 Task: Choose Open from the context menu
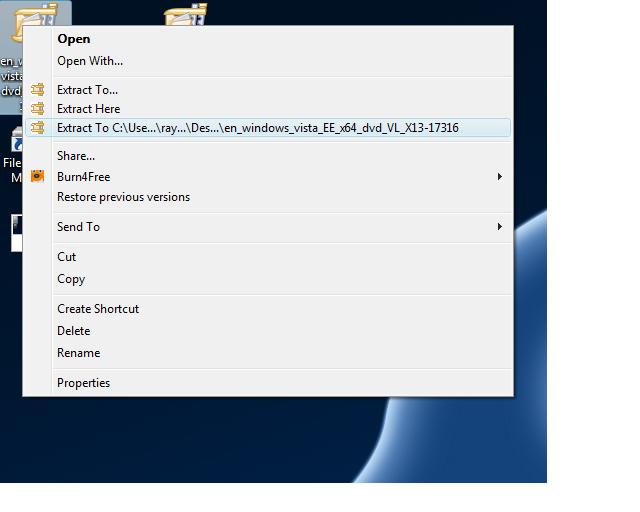click(74, 39)
